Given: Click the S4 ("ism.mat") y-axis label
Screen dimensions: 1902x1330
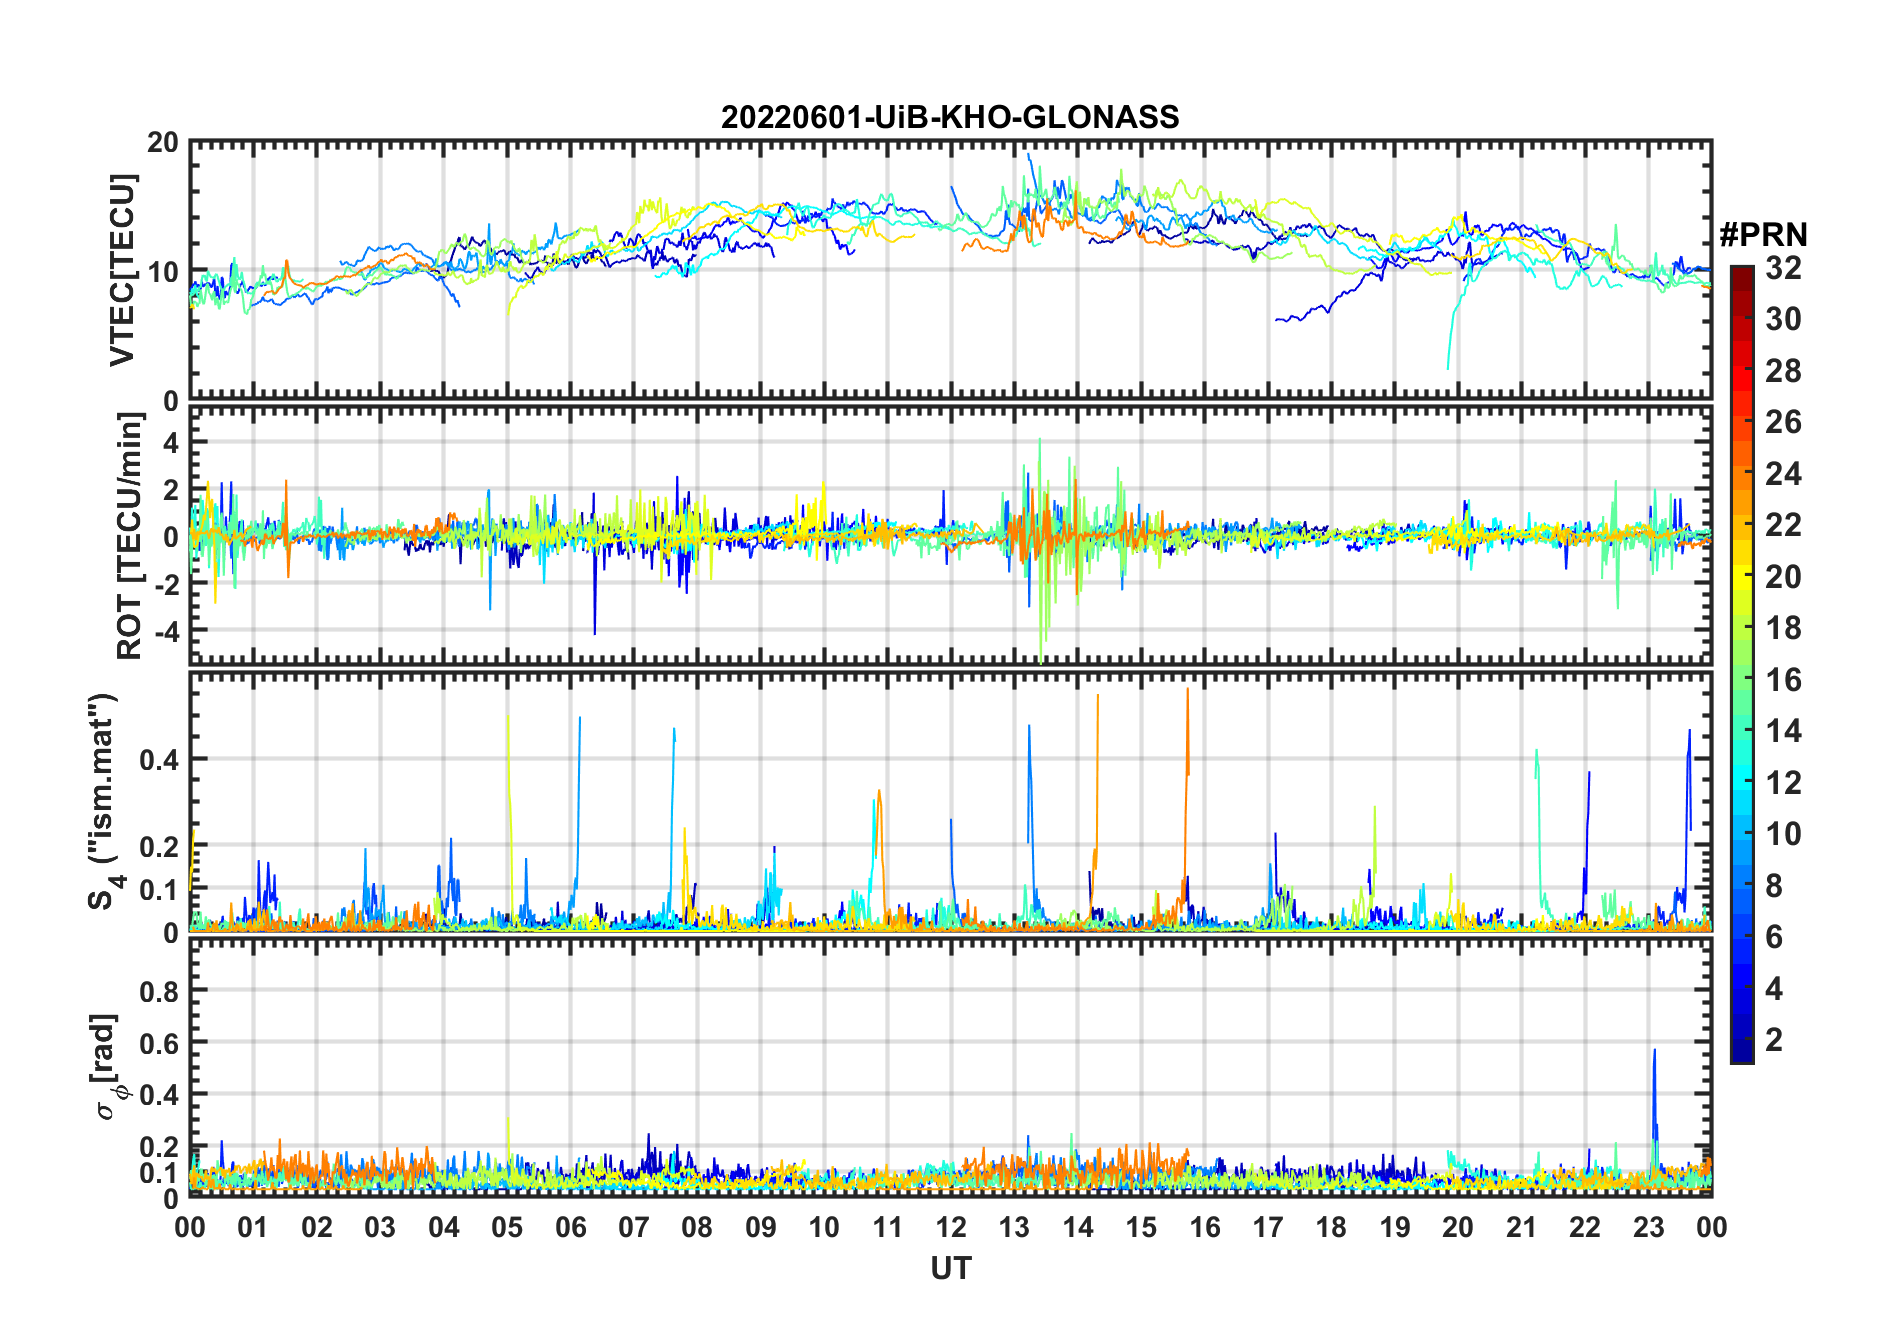Looking at the screenshot, I should (105, 801).
